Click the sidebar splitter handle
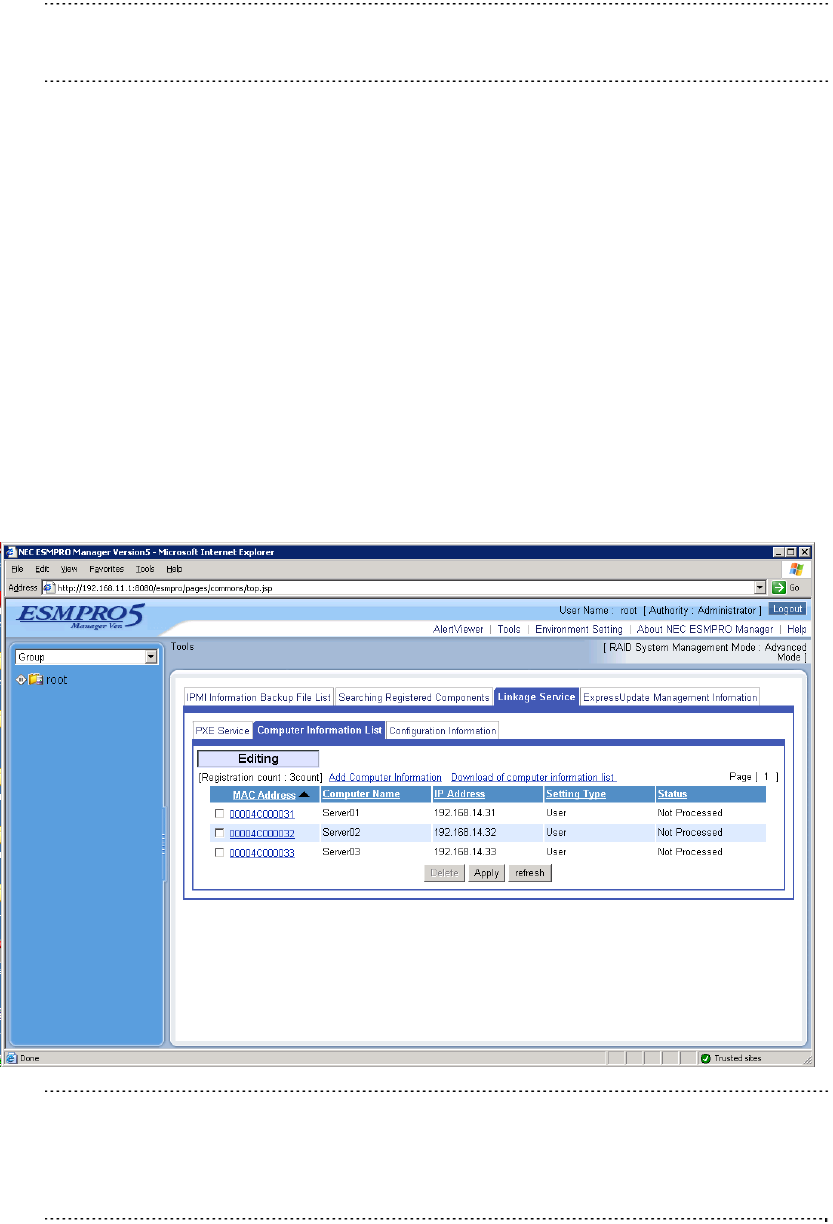 click(165, 843)
